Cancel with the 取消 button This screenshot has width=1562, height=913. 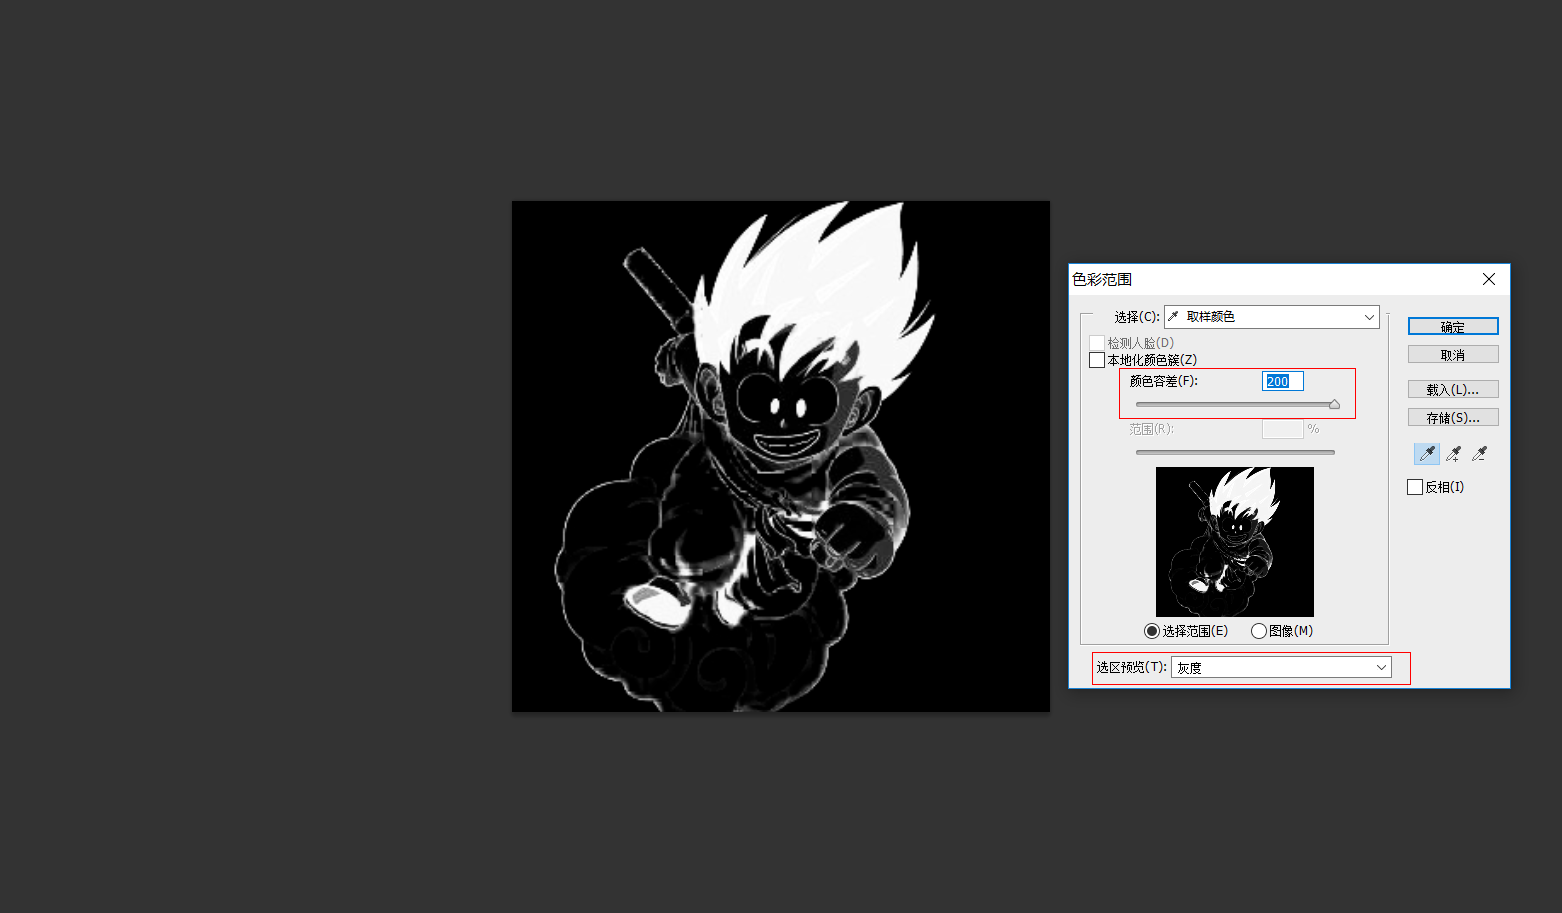[x=1453, y=355]
